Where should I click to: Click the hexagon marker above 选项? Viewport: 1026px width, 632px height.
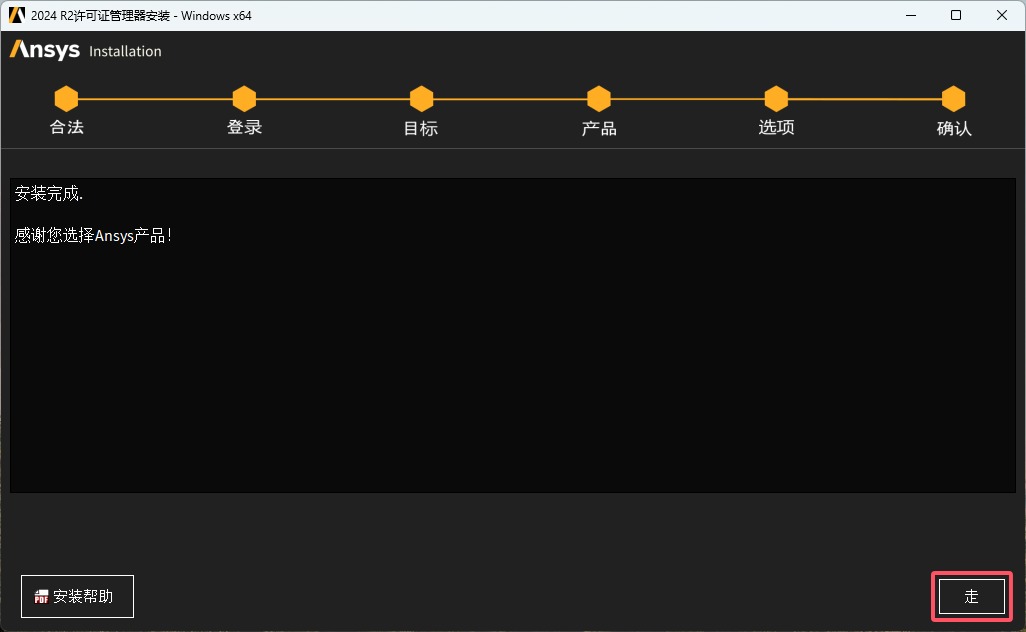776,99
